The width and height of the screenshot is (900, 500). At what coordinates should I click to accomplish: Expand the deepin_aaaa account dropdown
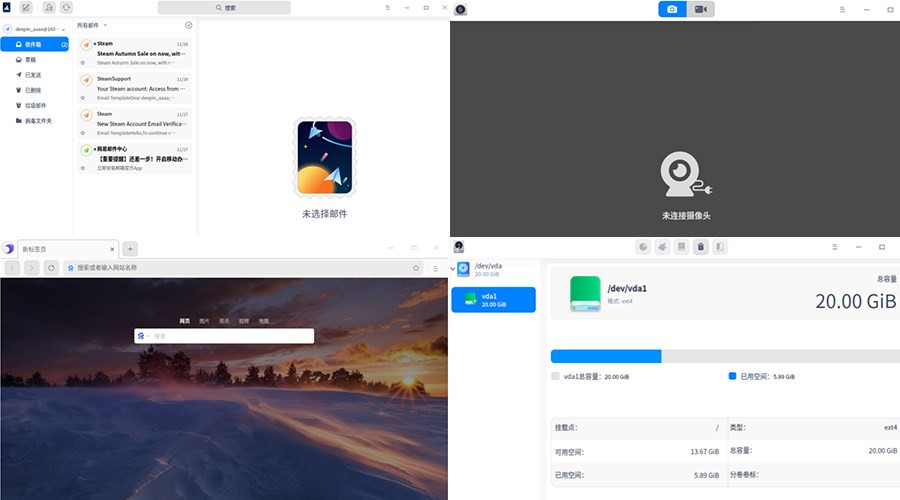pyautogui.click(x=64, y=30)
